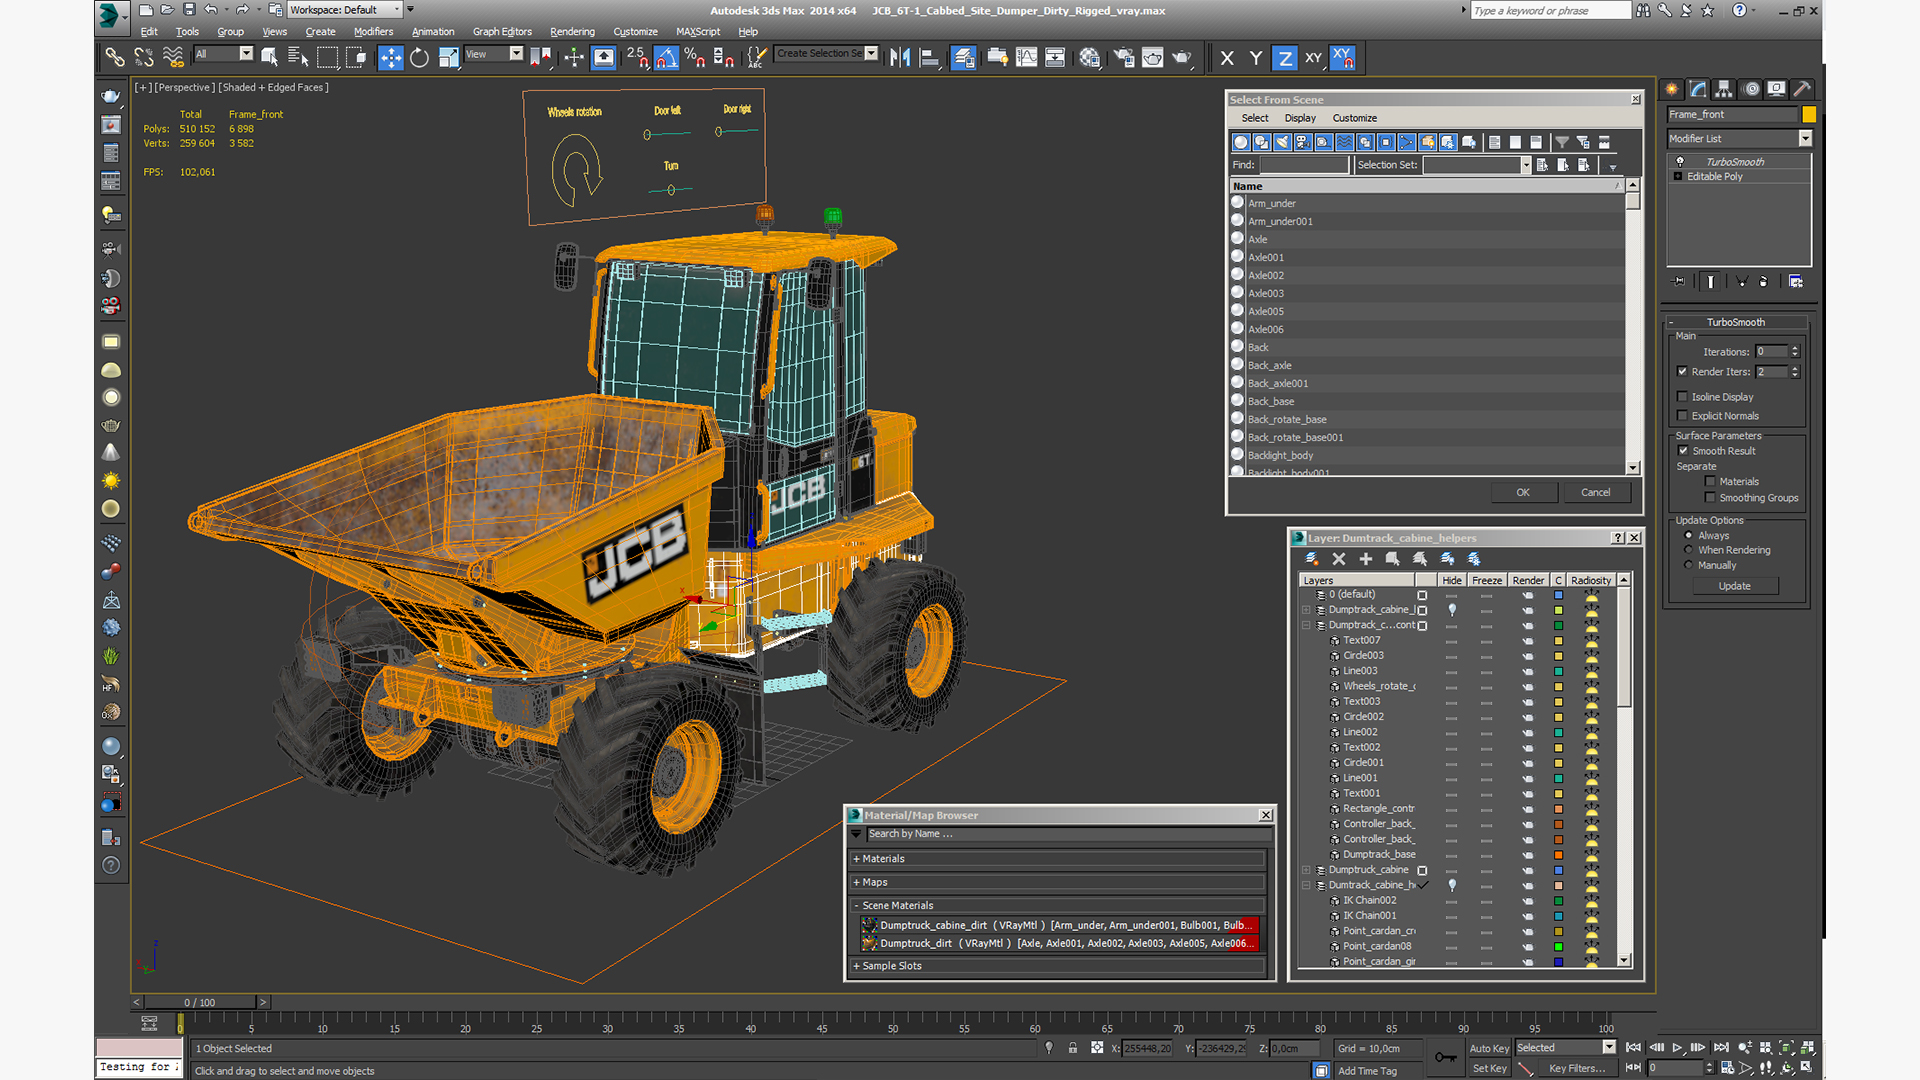Open the Create Selection Set dropdown
1920x1080 pixels.
[827, 54]
